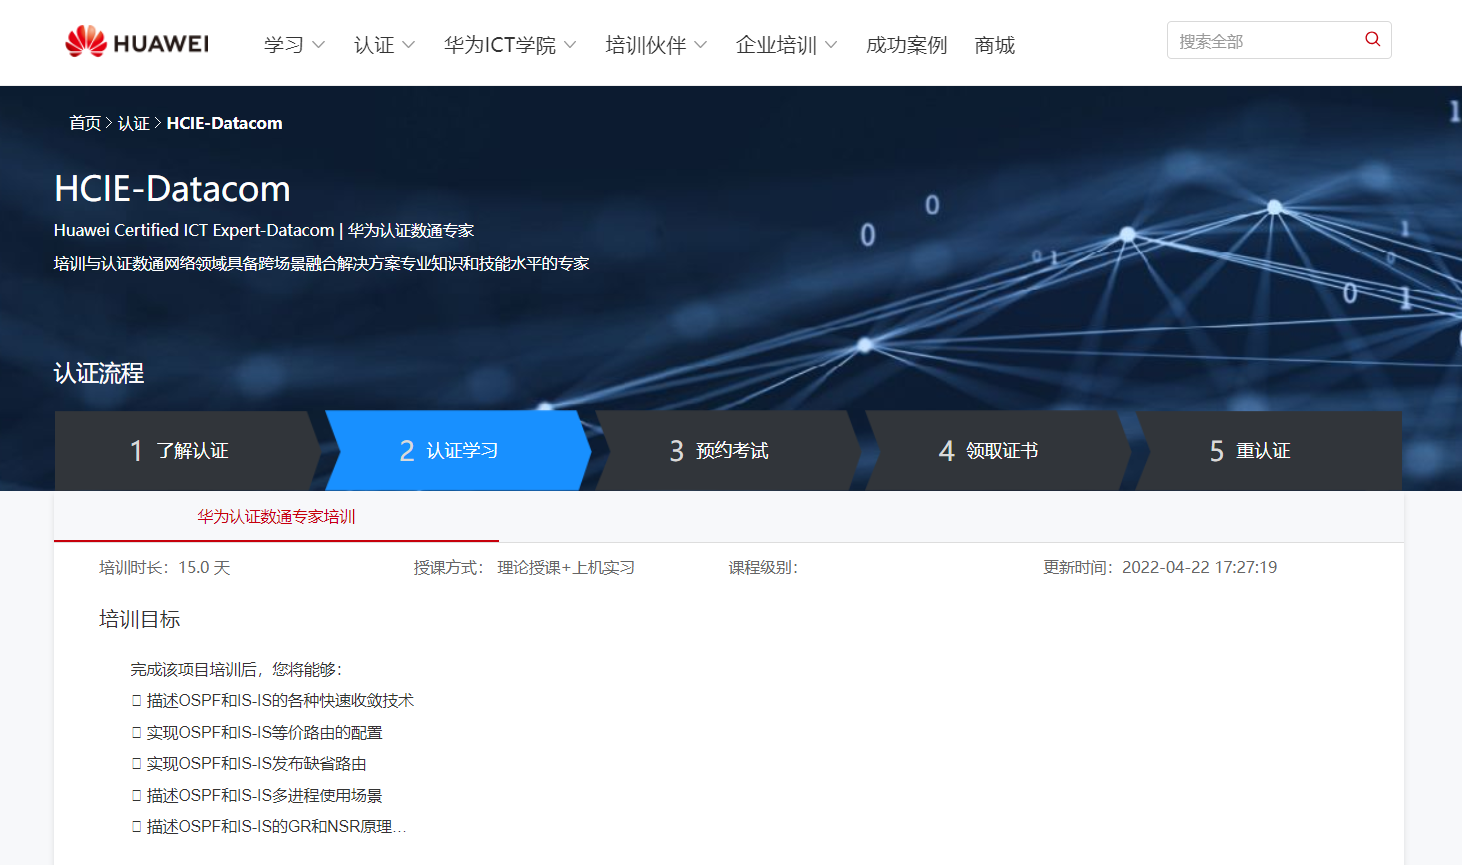1462x865 pixels.
Task: Expand the 认证 navigation menu
Action: 384,45
